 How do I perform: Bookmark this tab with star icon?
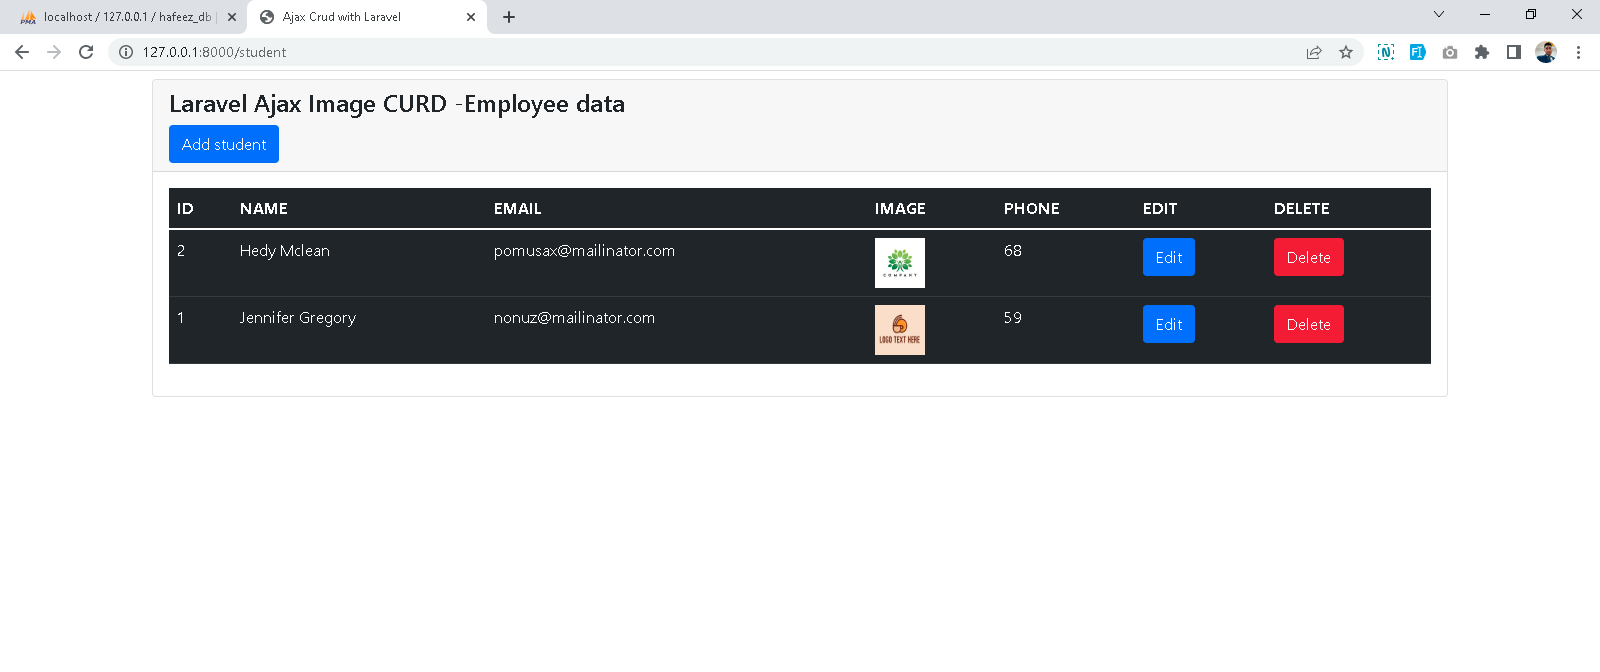[x=1346, y=52]
